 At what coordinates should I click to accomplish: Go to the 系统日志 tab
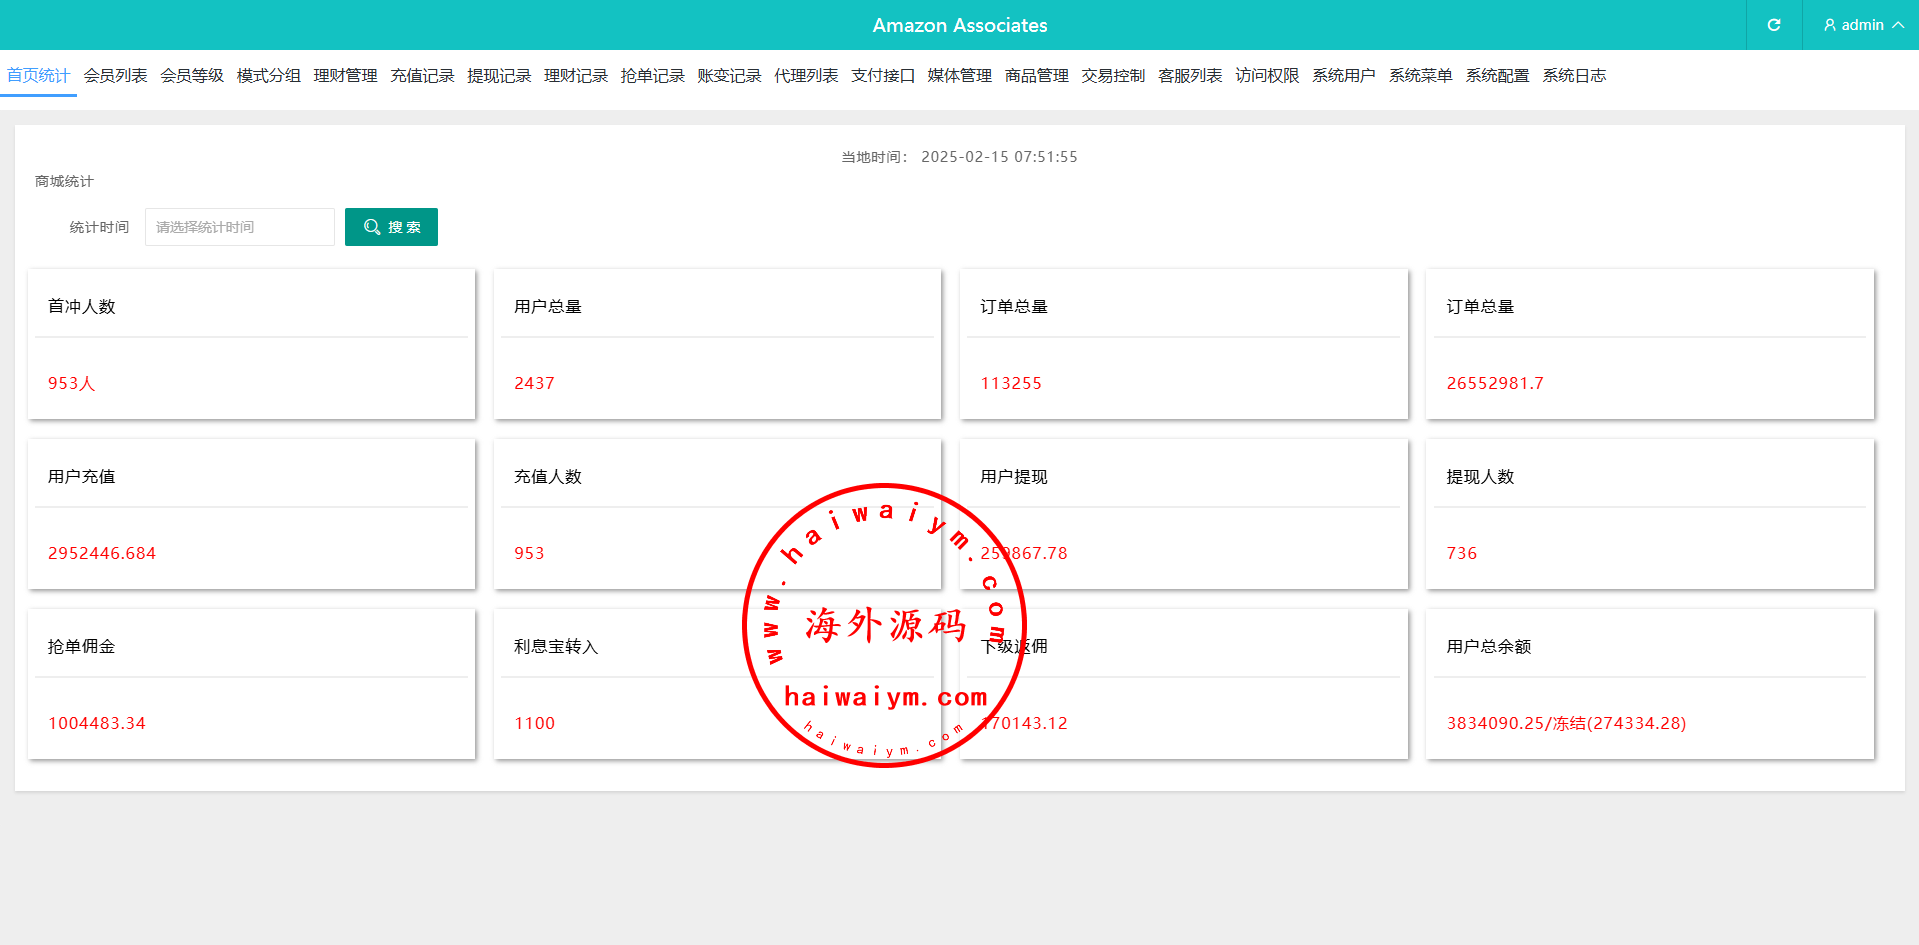(x=1574, y=76)
